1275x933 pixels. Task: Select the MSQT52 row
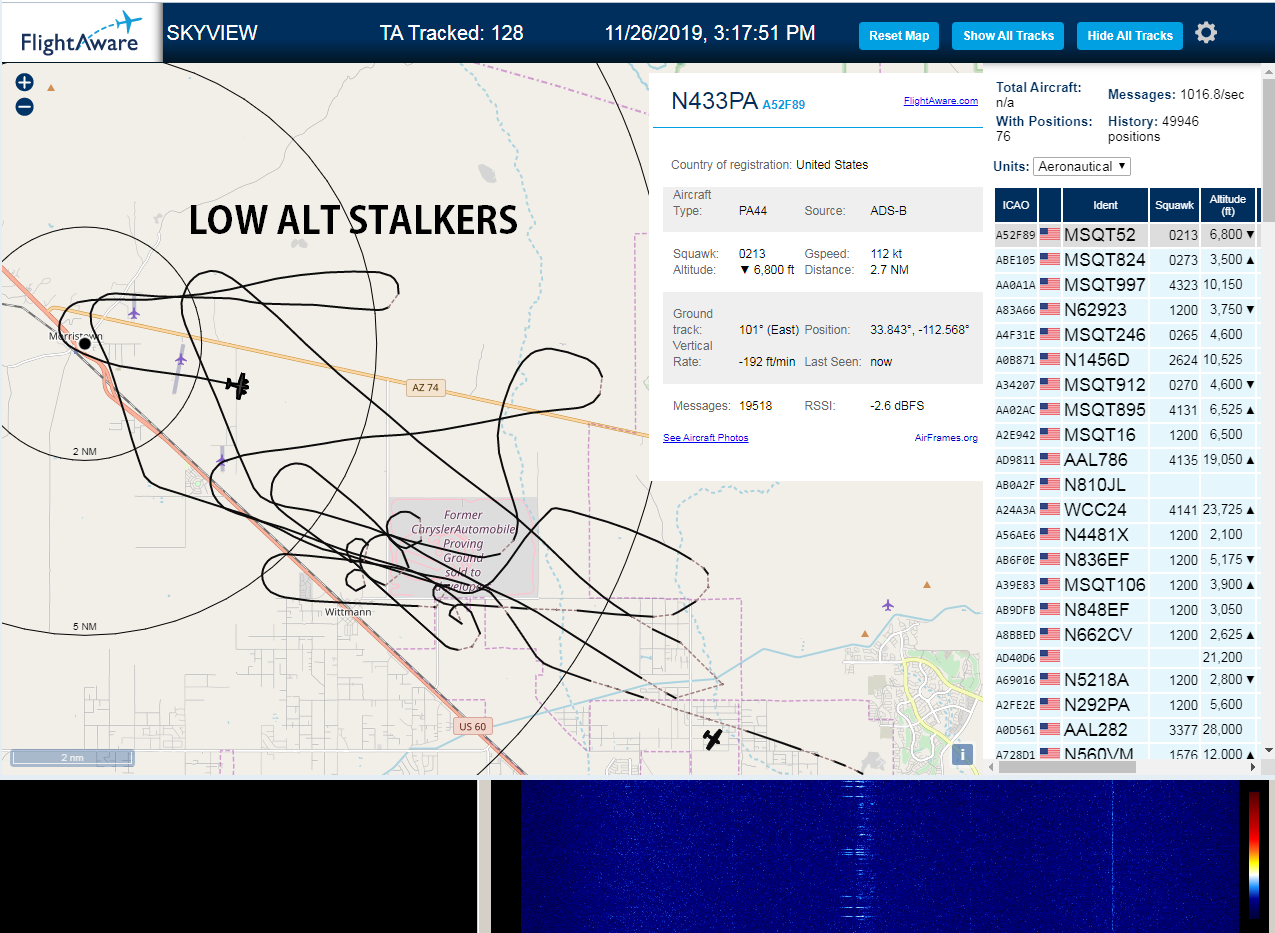tap(1125, 235)
